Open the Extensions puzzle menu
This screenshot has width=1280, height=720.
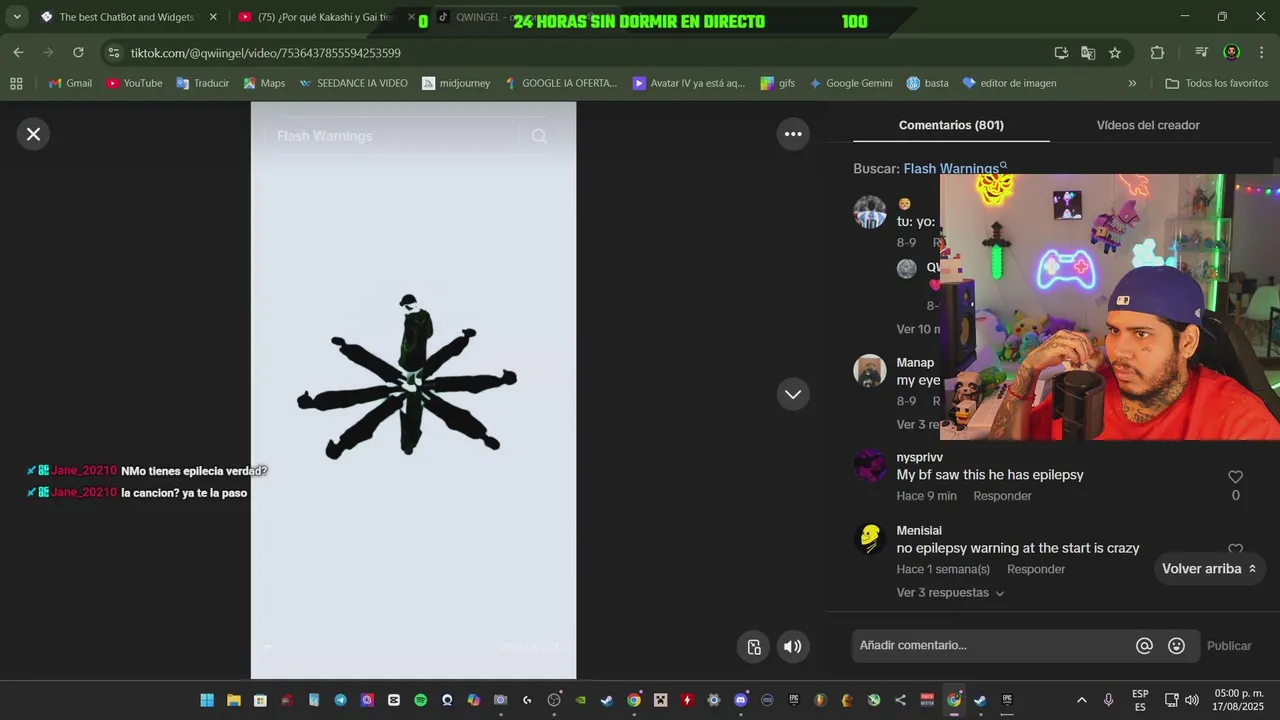pos(1157,53)
